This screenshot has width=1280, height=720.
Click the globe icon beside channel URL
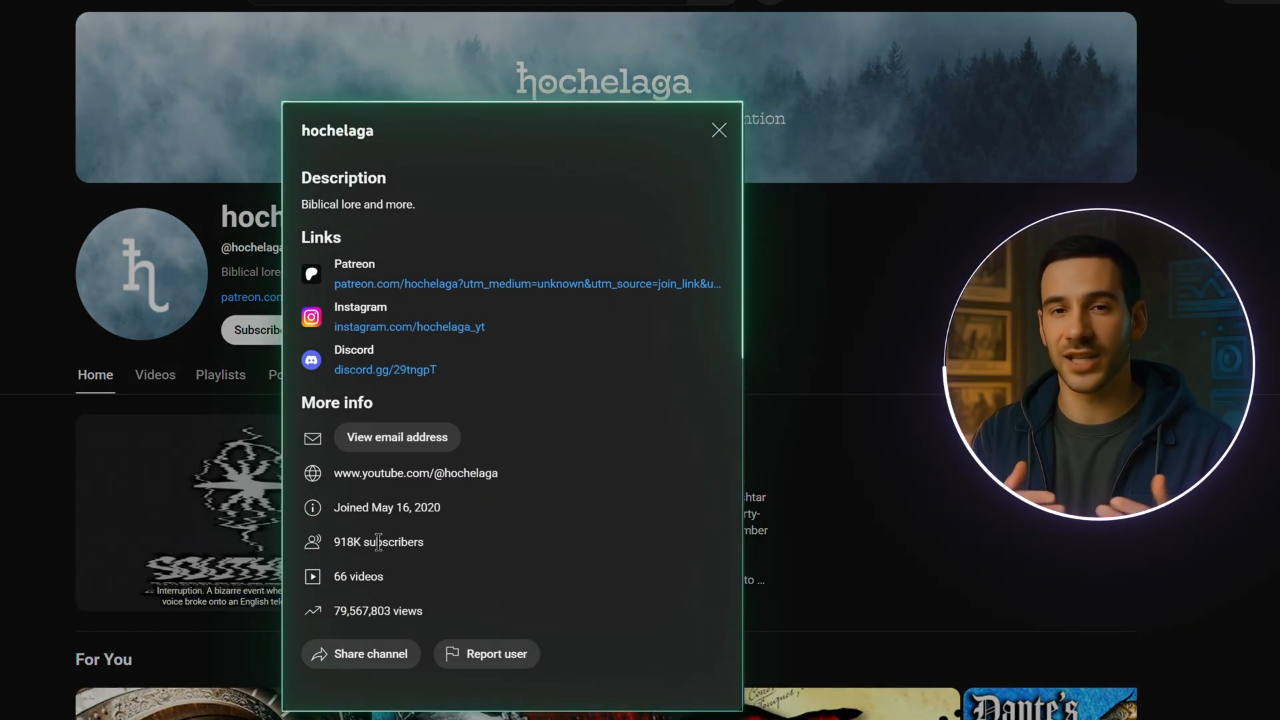tap(313, 473)
